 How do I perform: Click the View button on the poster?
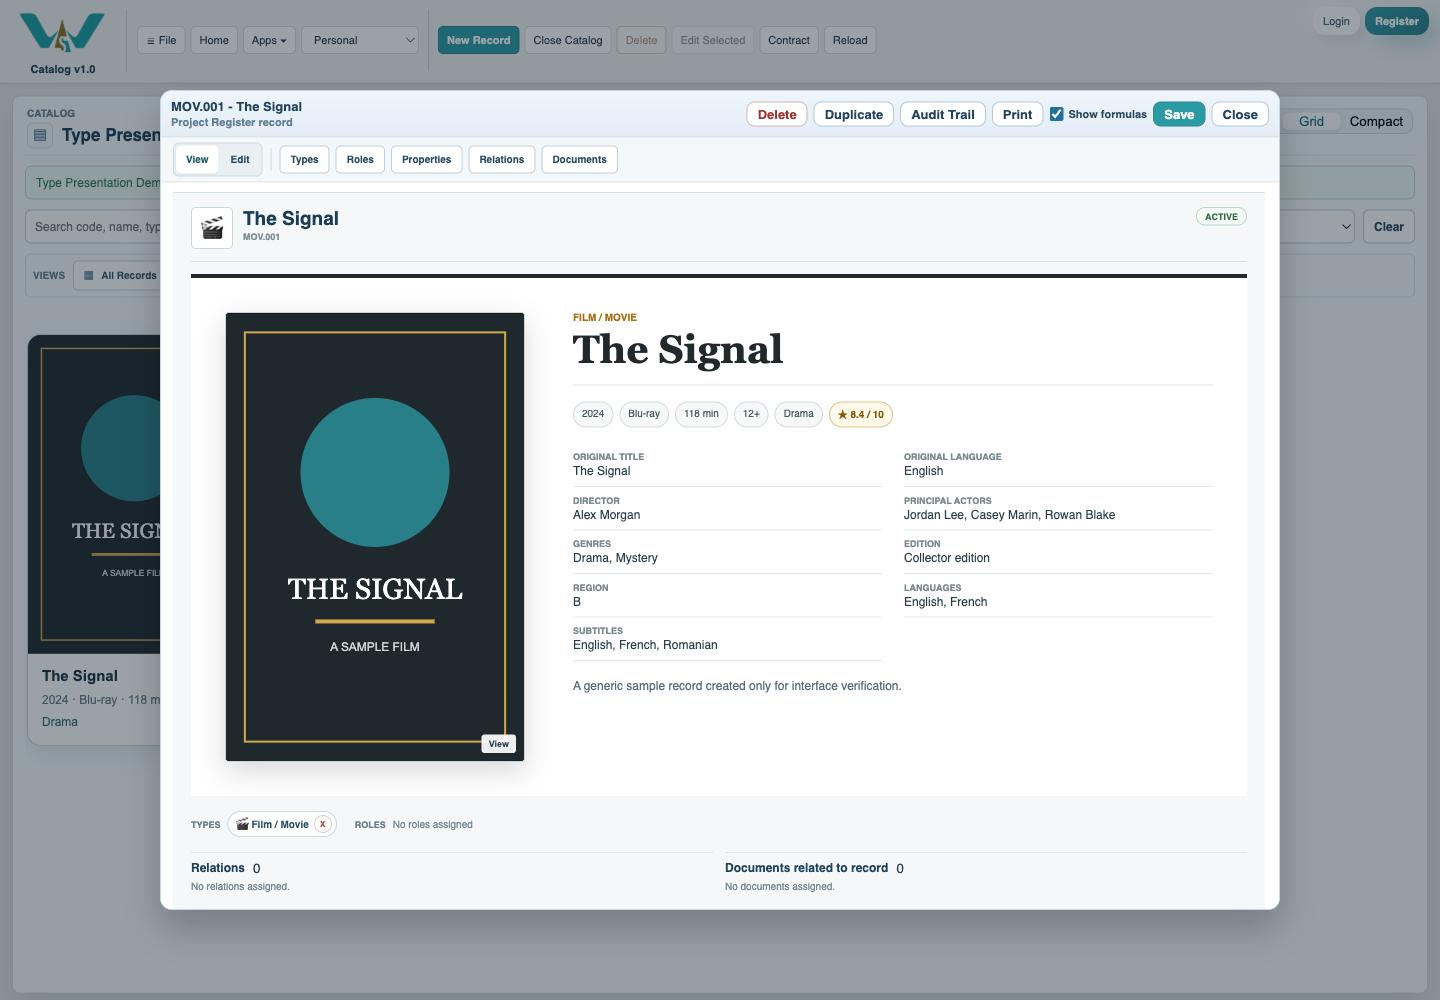[499, 744]
